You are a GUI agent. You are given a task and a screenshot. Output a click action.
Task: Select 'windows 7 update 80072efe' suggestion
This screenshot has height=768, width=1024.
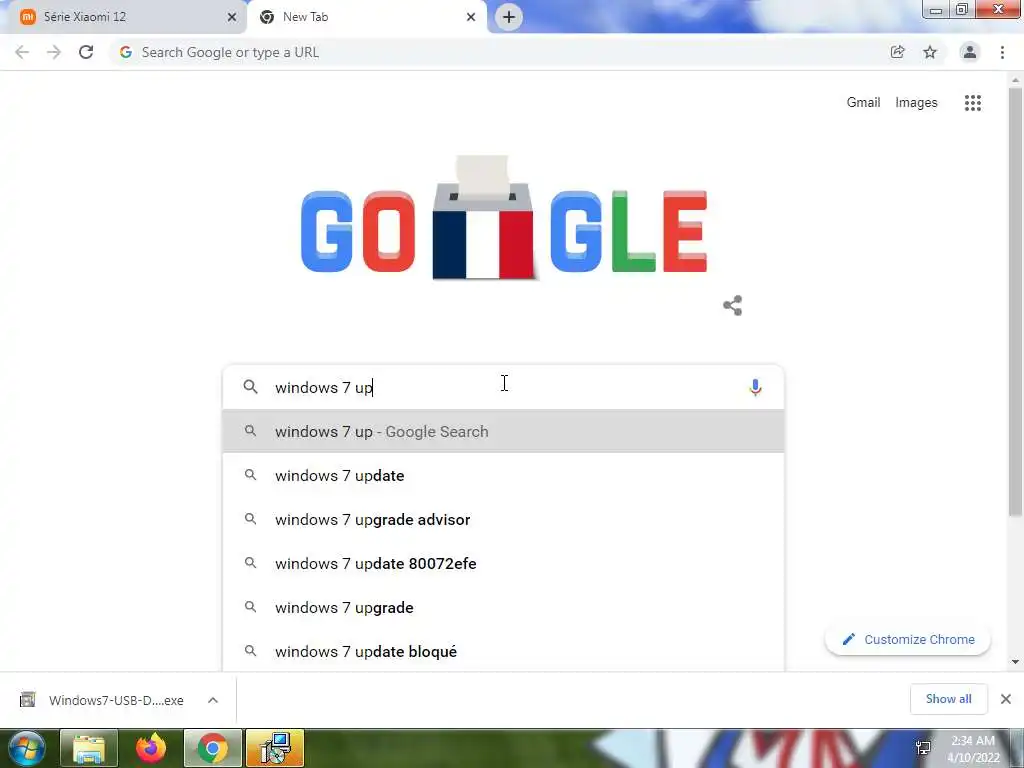click(x=503, y=564)
